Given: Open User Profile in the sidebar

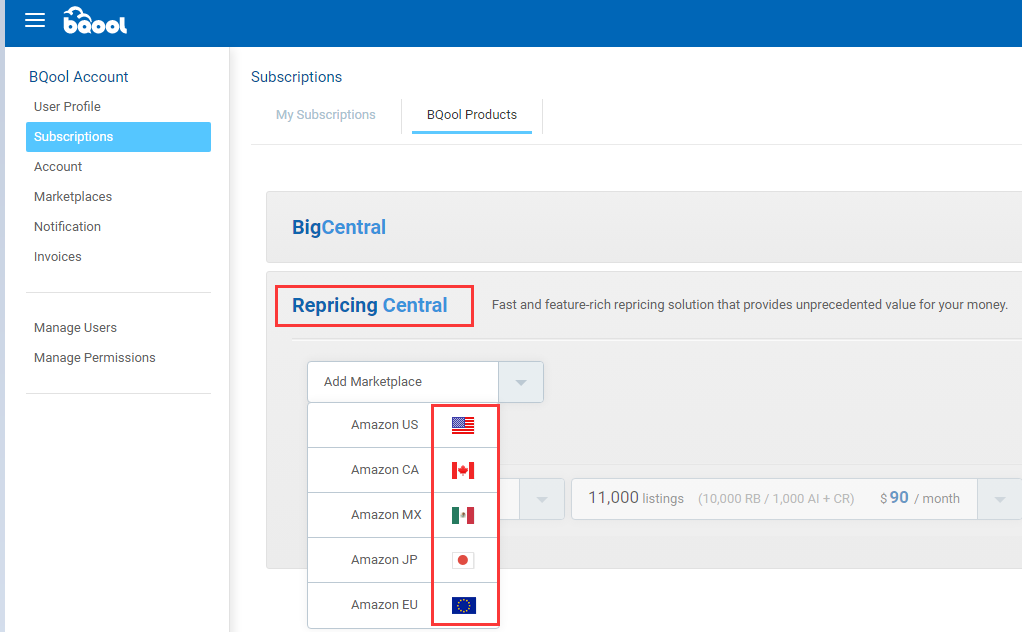Looking at the screenshot, I should click(67, 107).
